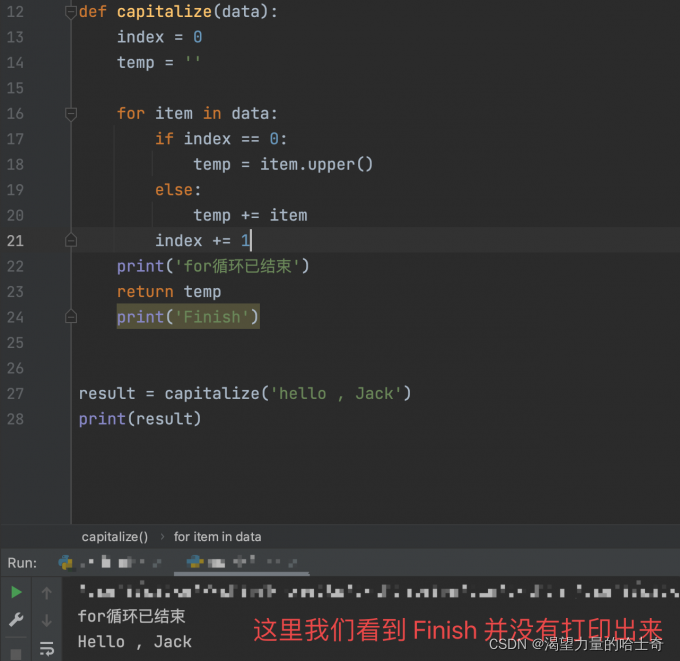Open run settings via wrench icon
The width and height of the screenshot is (680, 661).
coord(16,619)
